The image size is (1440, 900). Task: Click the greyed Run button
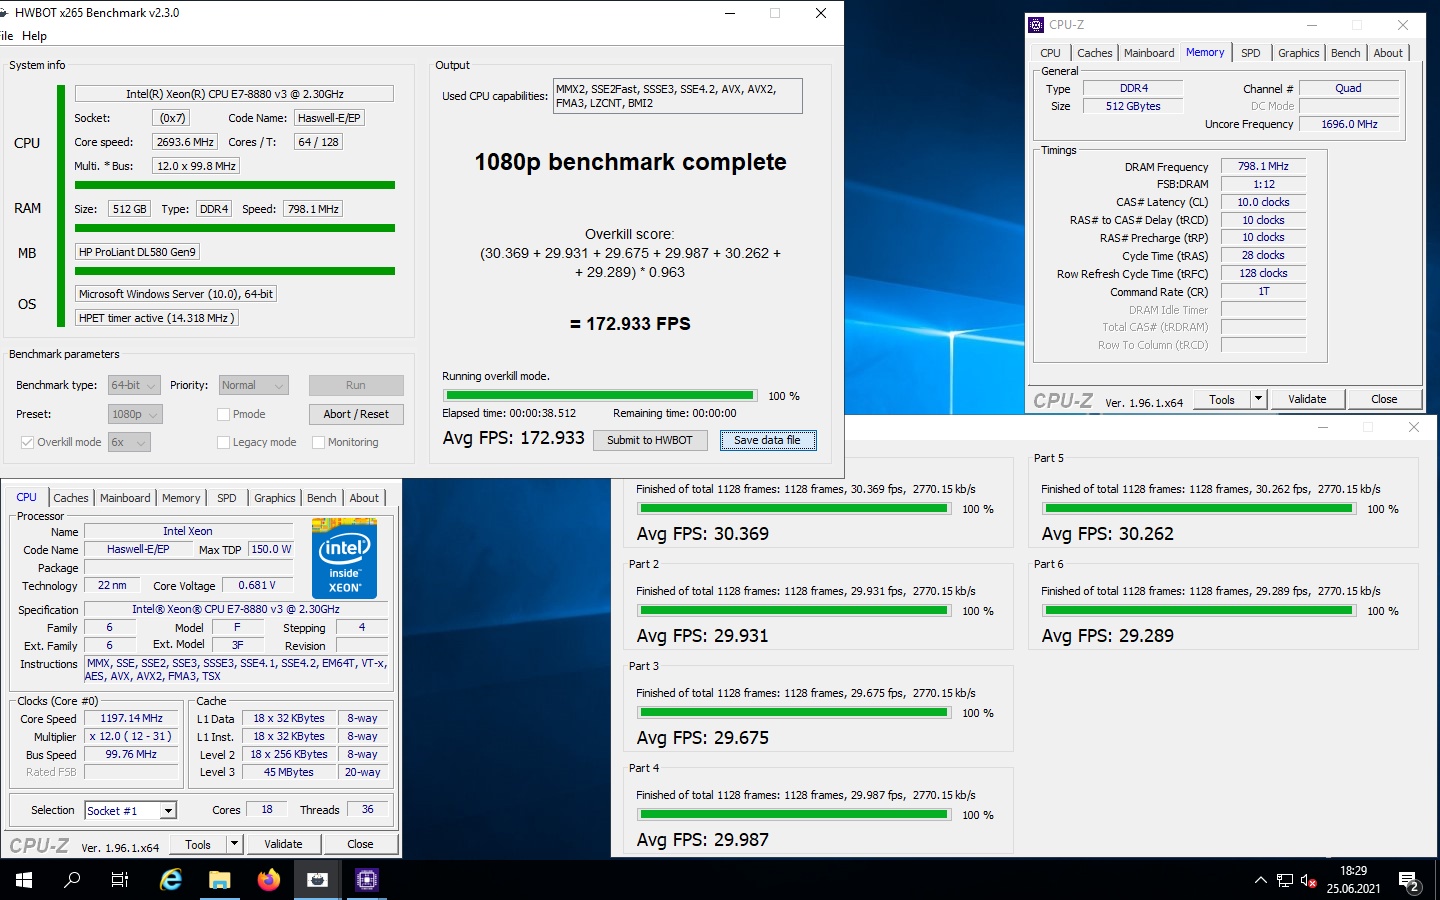click(356, 385)
